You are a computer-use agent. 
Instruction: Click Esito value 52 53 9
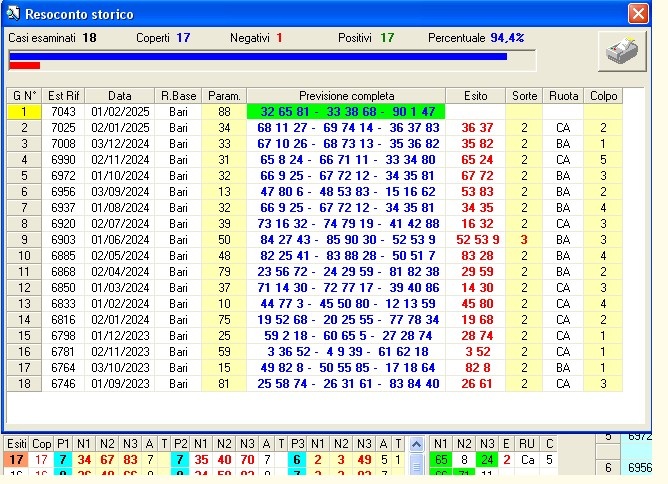click(476, 240)
